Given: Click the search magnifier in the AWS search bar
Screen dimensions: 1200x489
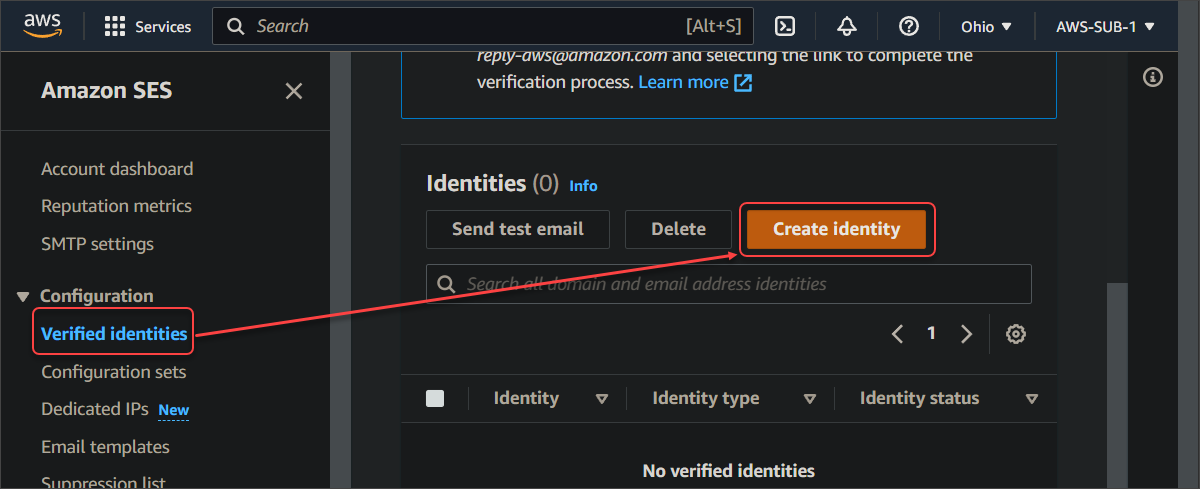Looking at the screenshot, I should (x=236, y=26).
